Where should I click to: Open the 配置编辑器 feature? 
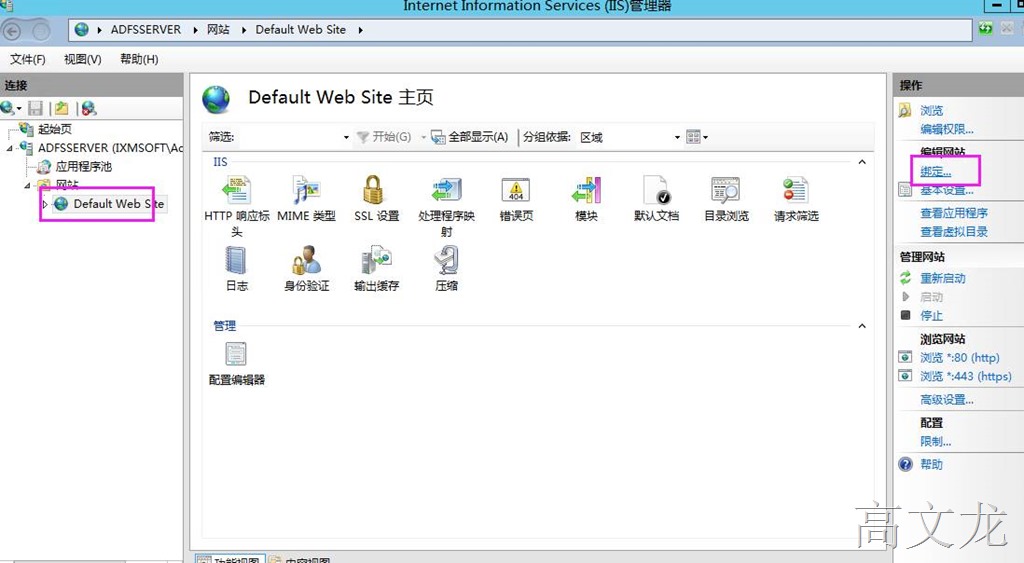pos(236,363)
